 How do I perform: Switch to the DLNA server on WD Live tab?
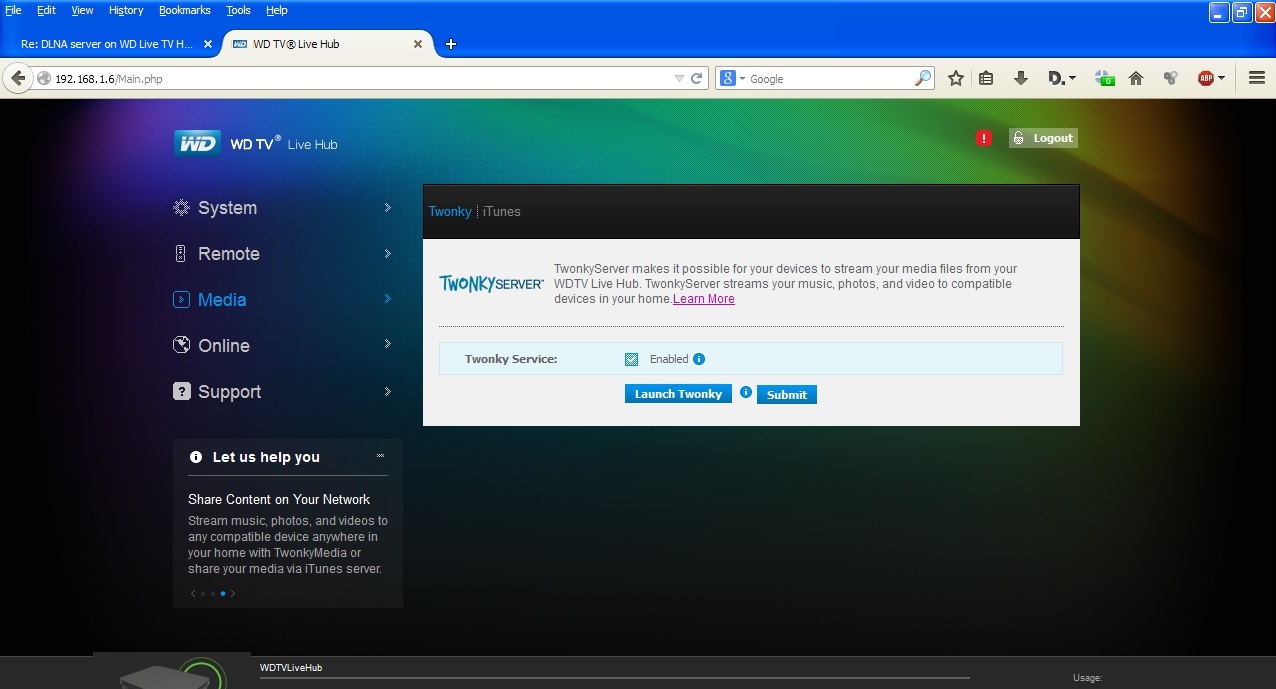pos(110,44)
